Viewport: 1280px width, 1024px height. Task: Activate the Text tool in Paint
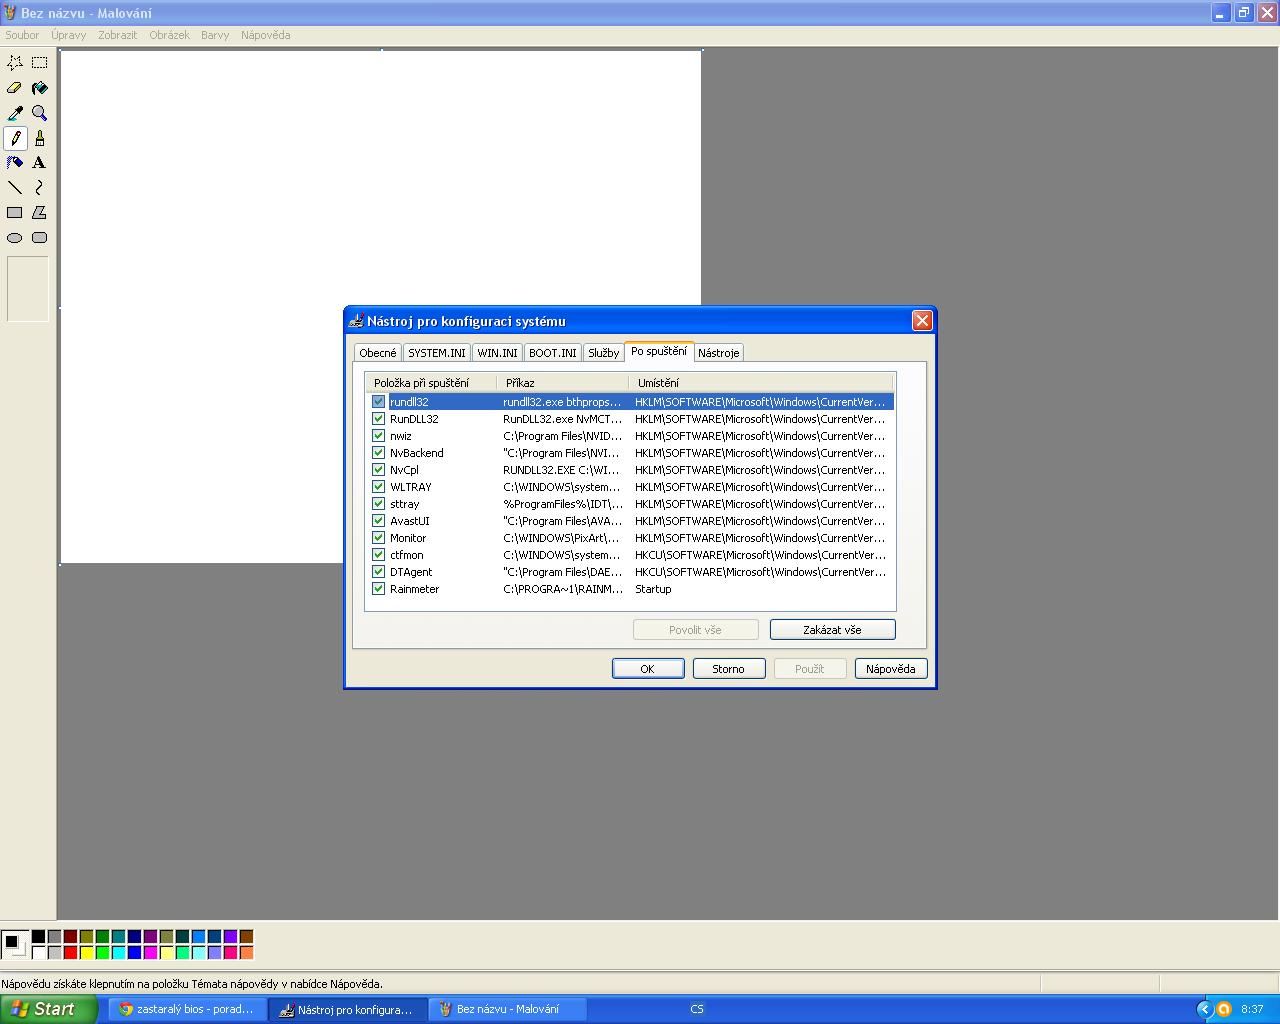(40, 163)
